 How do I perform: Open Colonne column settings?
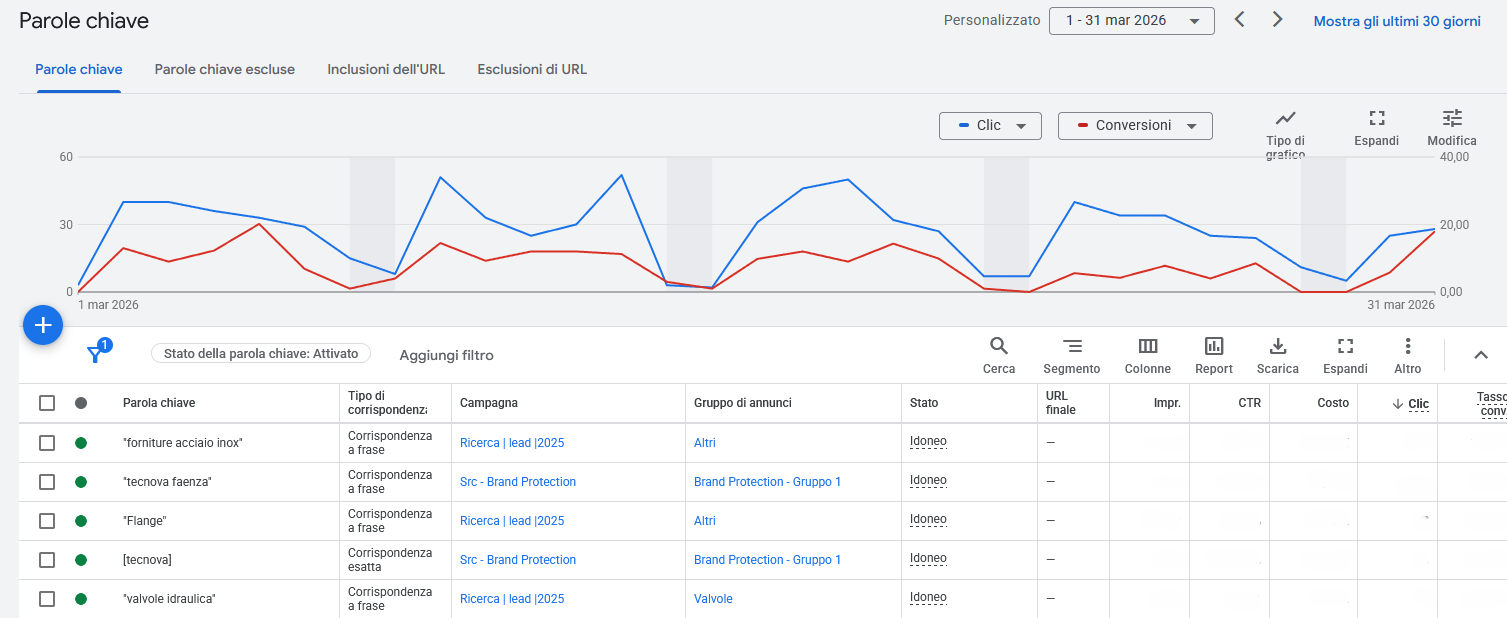1148,346
